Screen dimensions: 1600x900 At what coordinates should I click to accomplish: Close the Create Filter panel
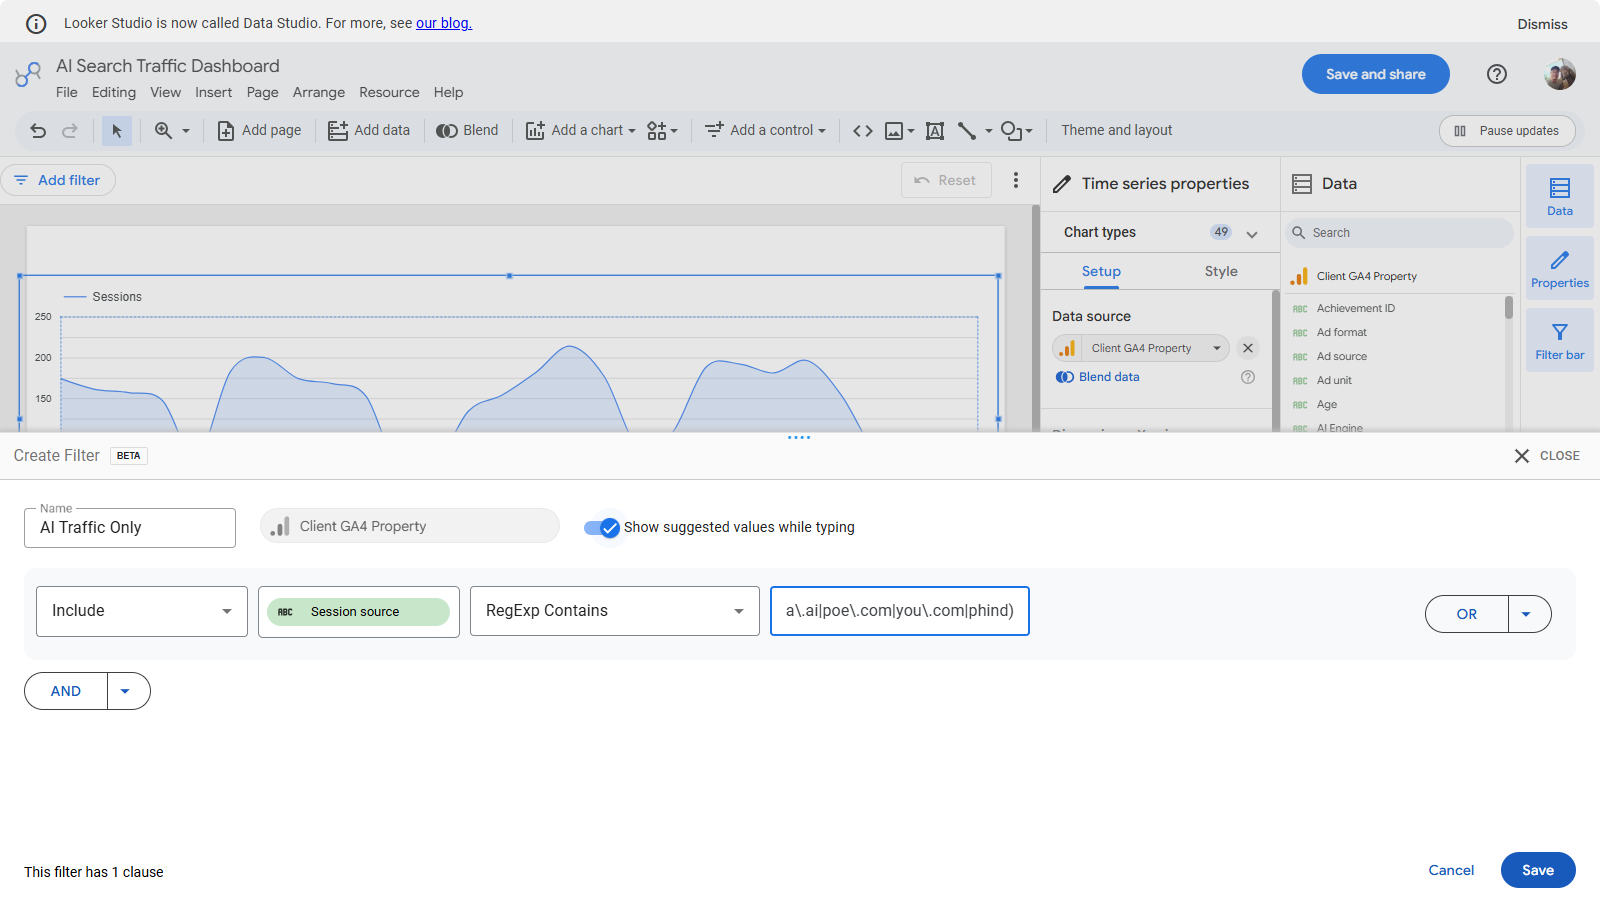tap(1546, 456)
